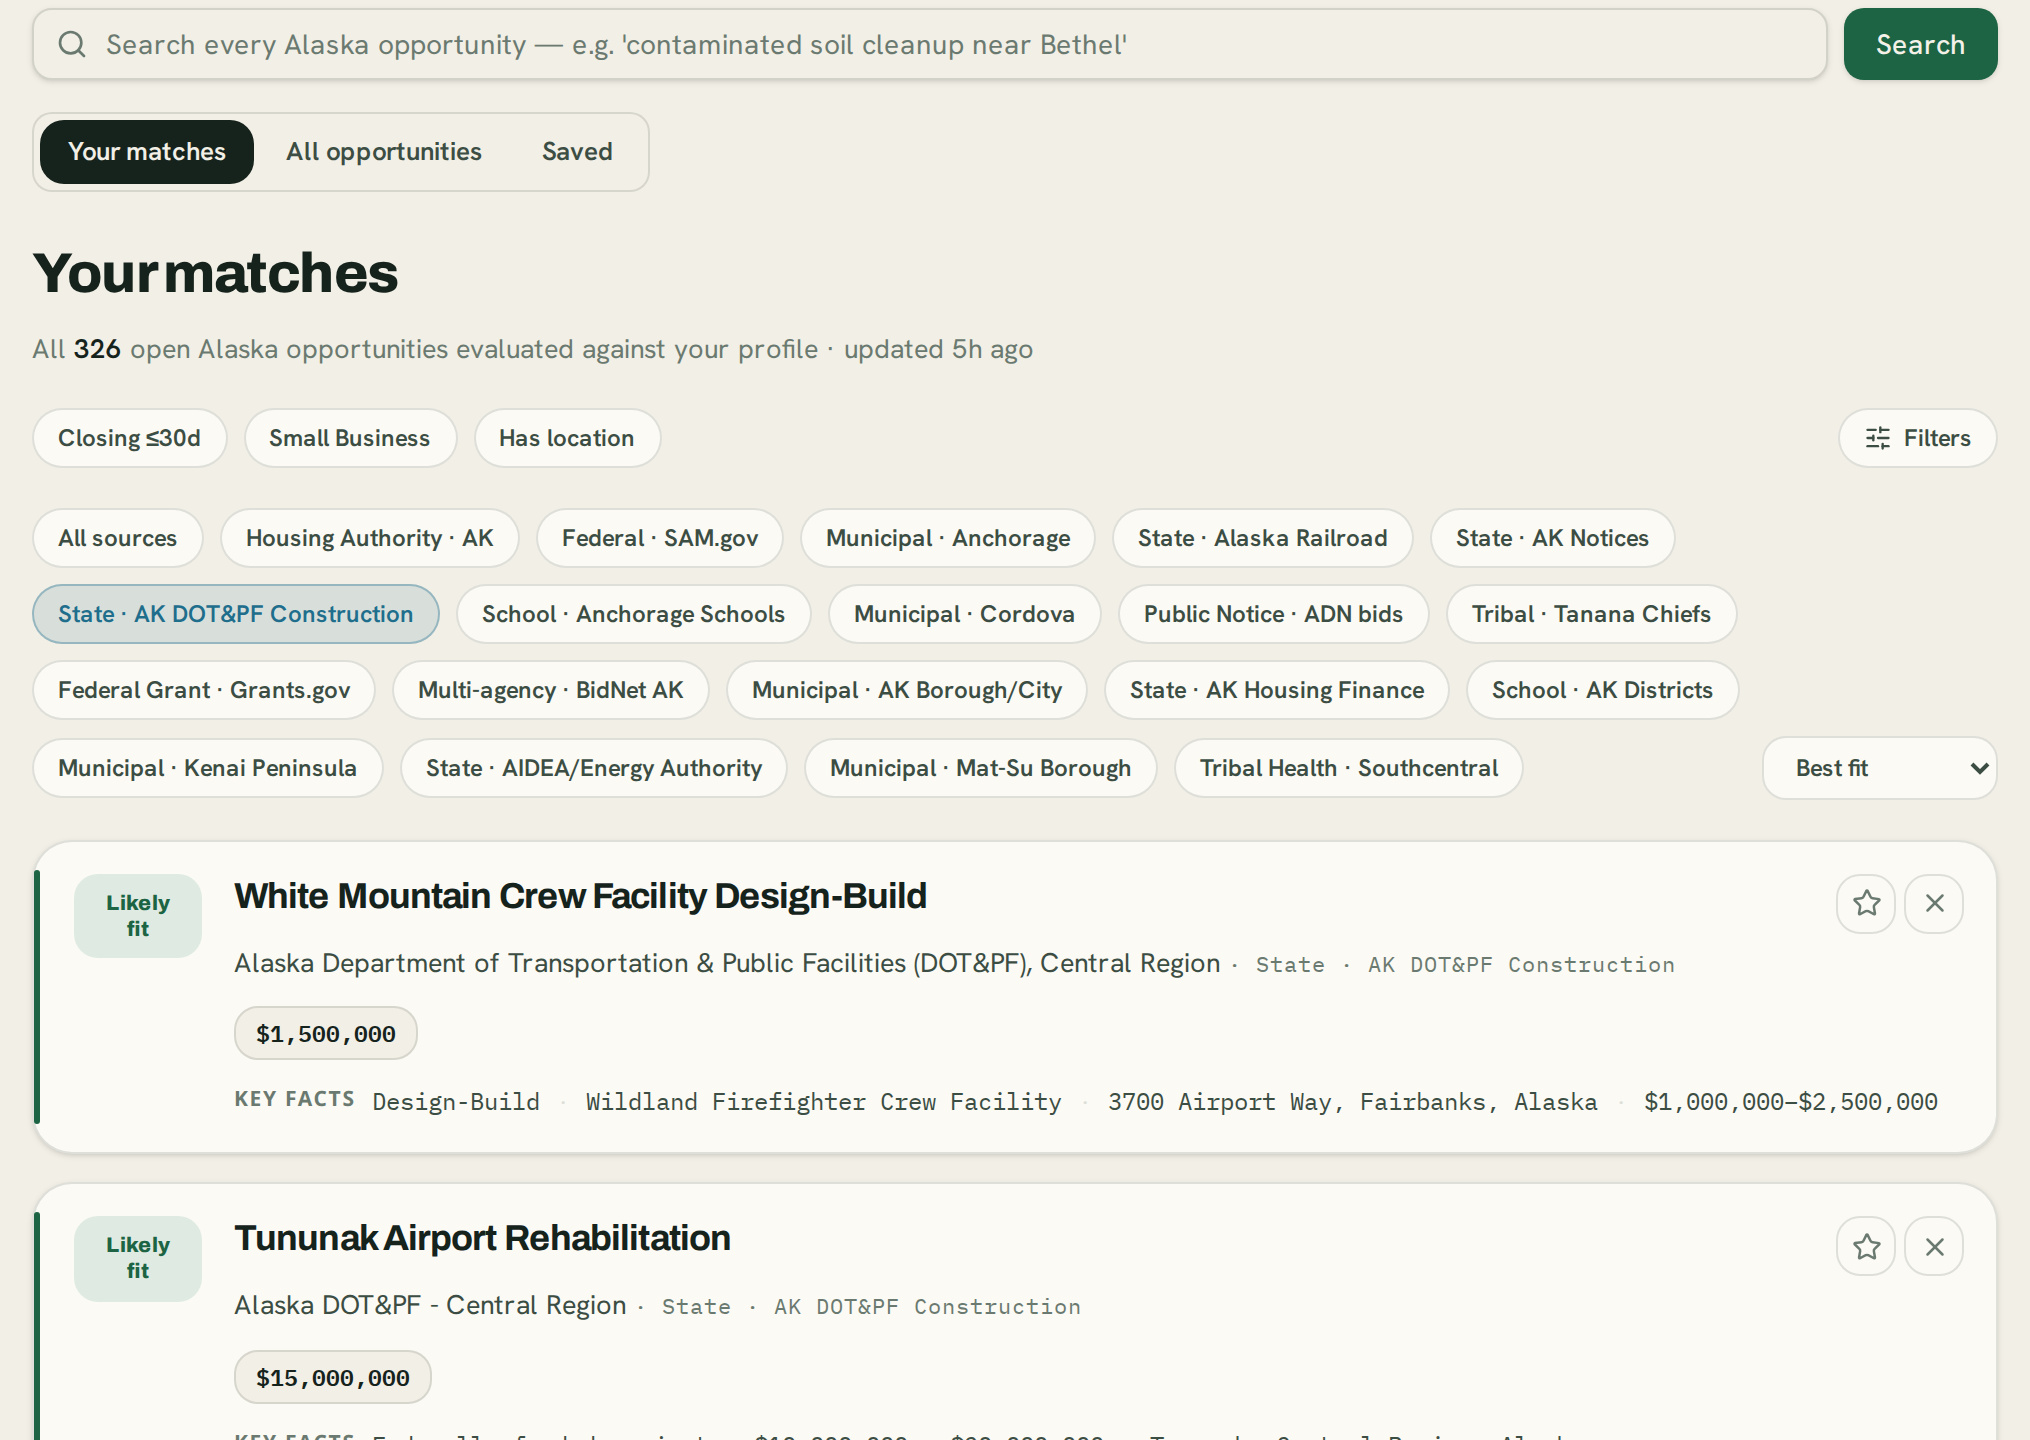
Task: Star the Tununak Airport Rehabilitation listing
Action: pos(1866,1247)
